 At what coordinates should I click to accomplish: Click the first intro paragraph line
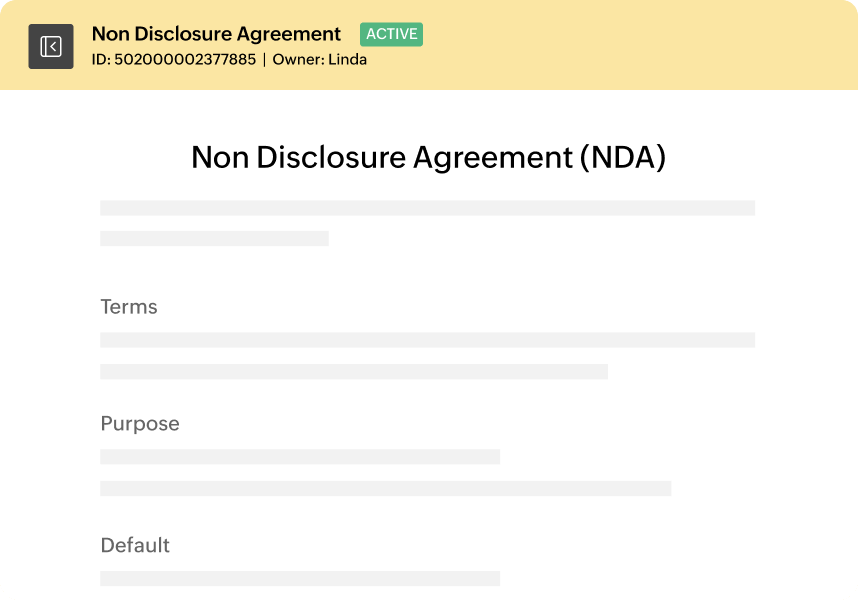click(x=427, y=208)
